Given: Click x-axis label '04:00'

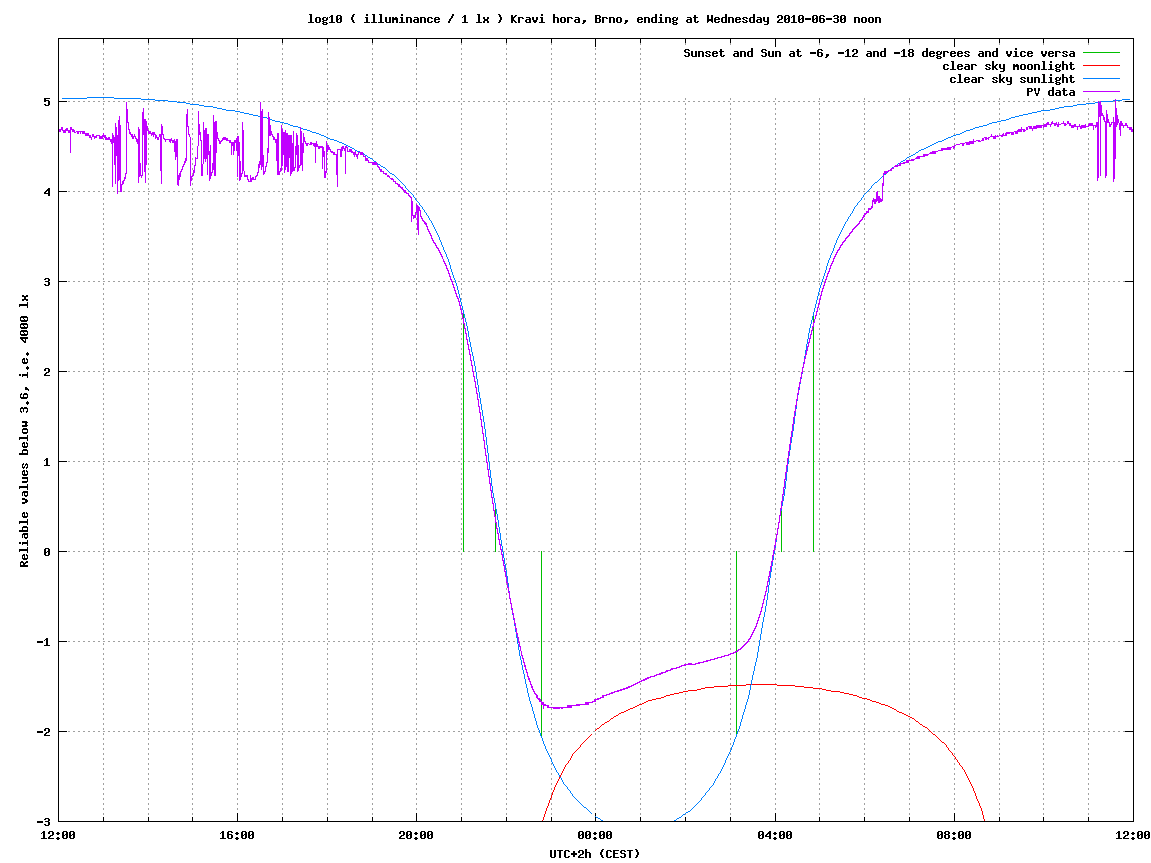Looking at the screenshot, I should [x=774, y=835].
